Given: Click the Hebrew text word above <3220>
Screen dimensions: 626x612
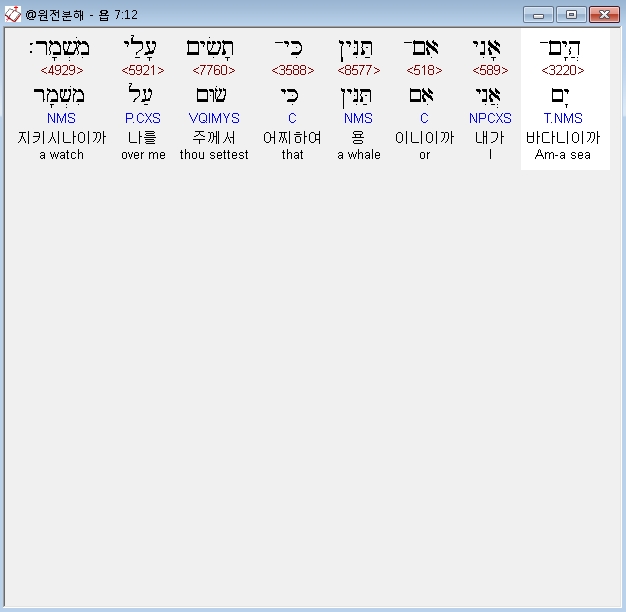Looking at the screenshot, I should point(560,49).
